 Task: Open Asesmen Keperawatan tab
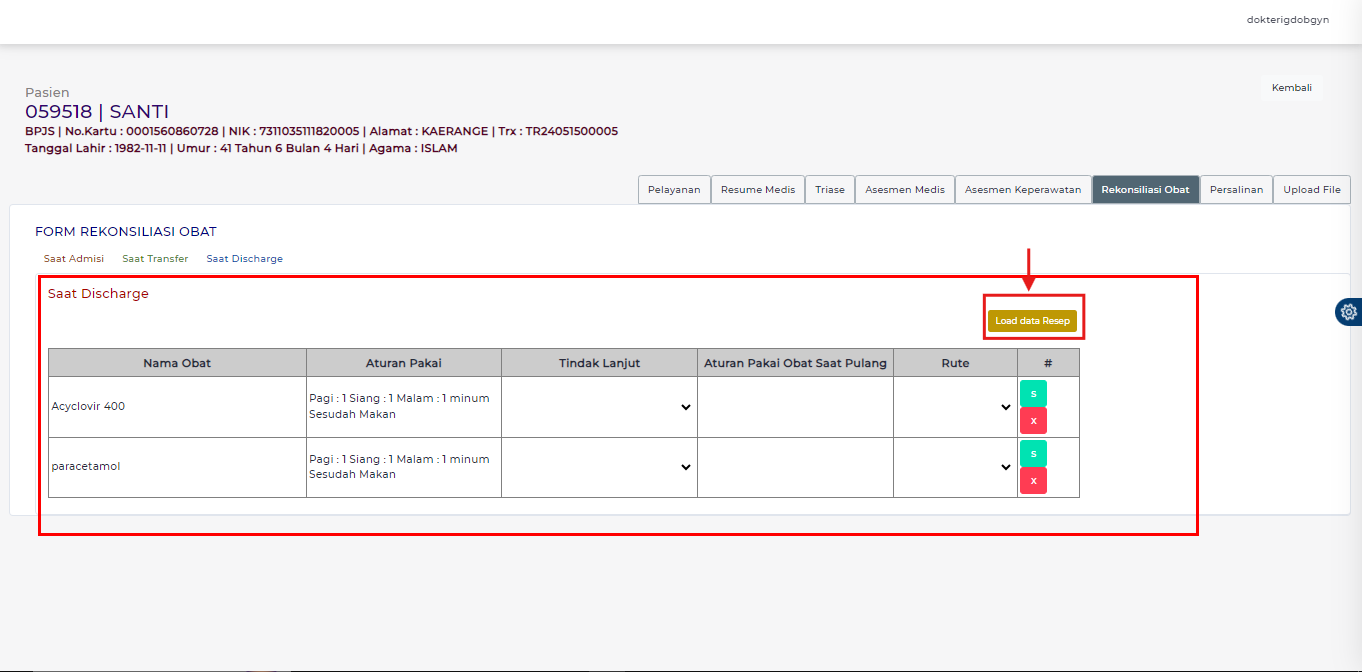1022,190
